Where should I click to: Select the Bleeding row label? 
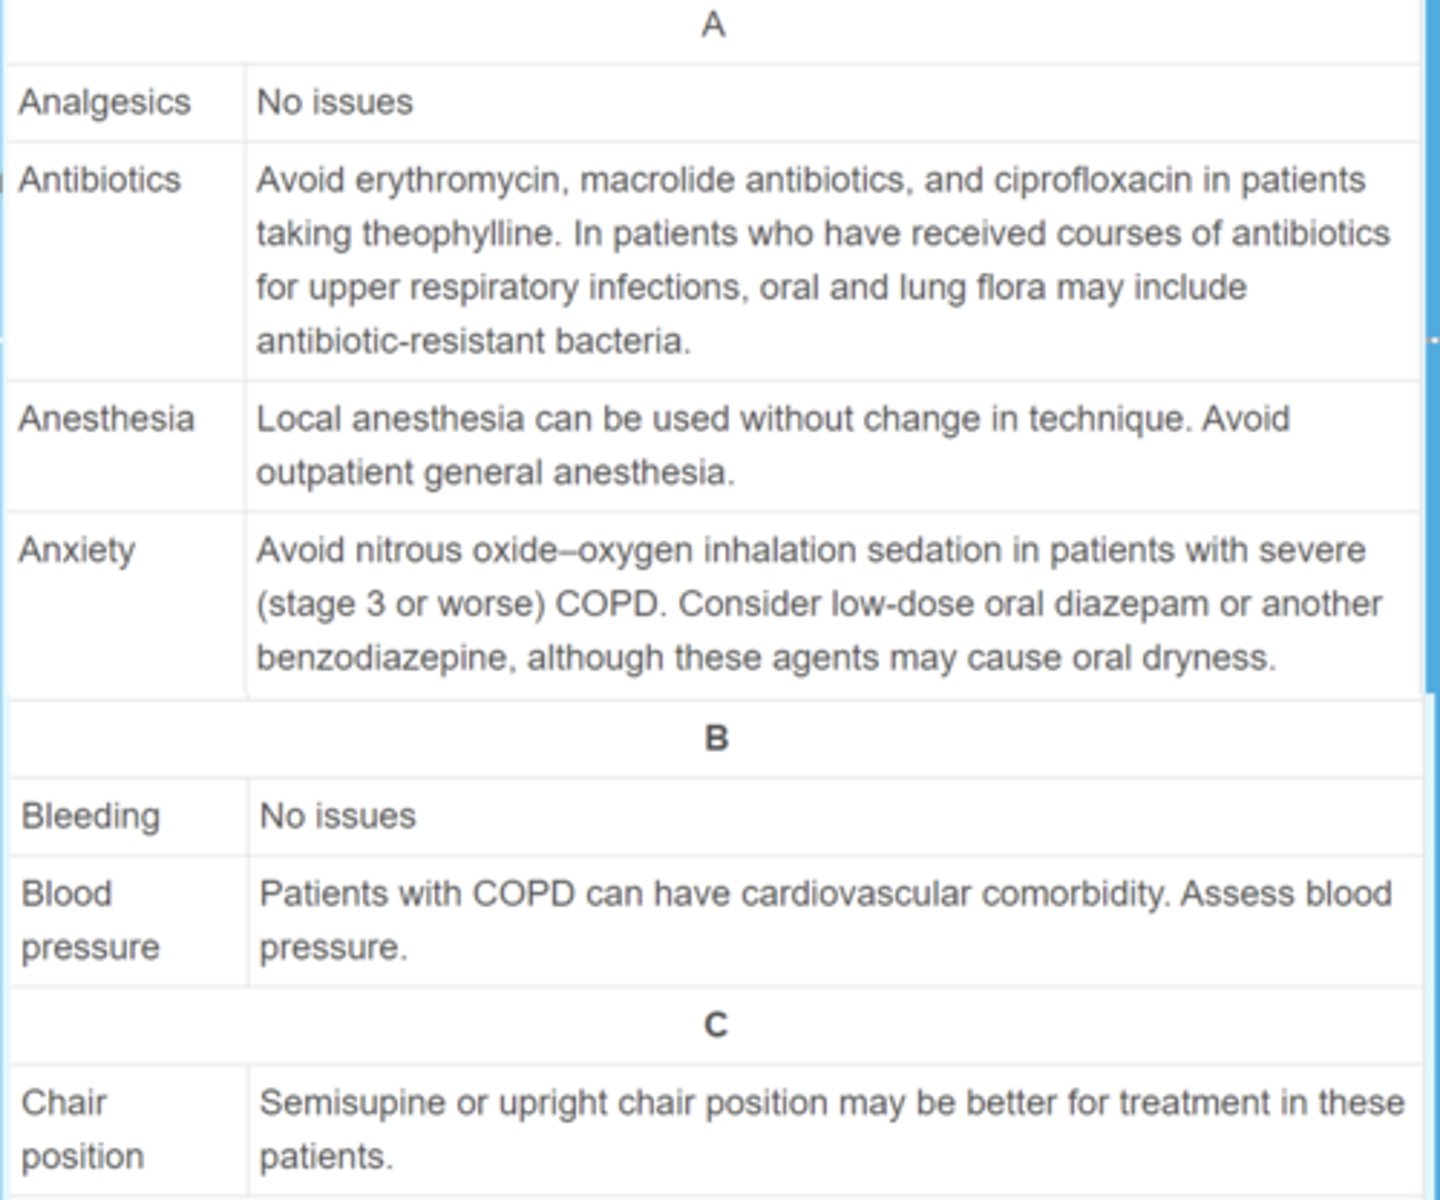90,816
